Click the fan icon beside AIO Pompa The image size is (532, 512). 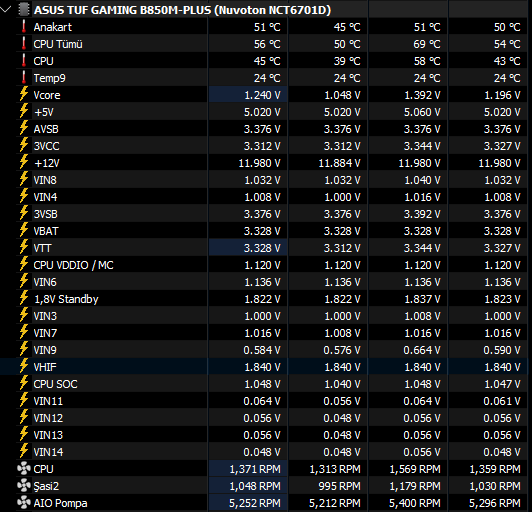click(x=24, y=502)
